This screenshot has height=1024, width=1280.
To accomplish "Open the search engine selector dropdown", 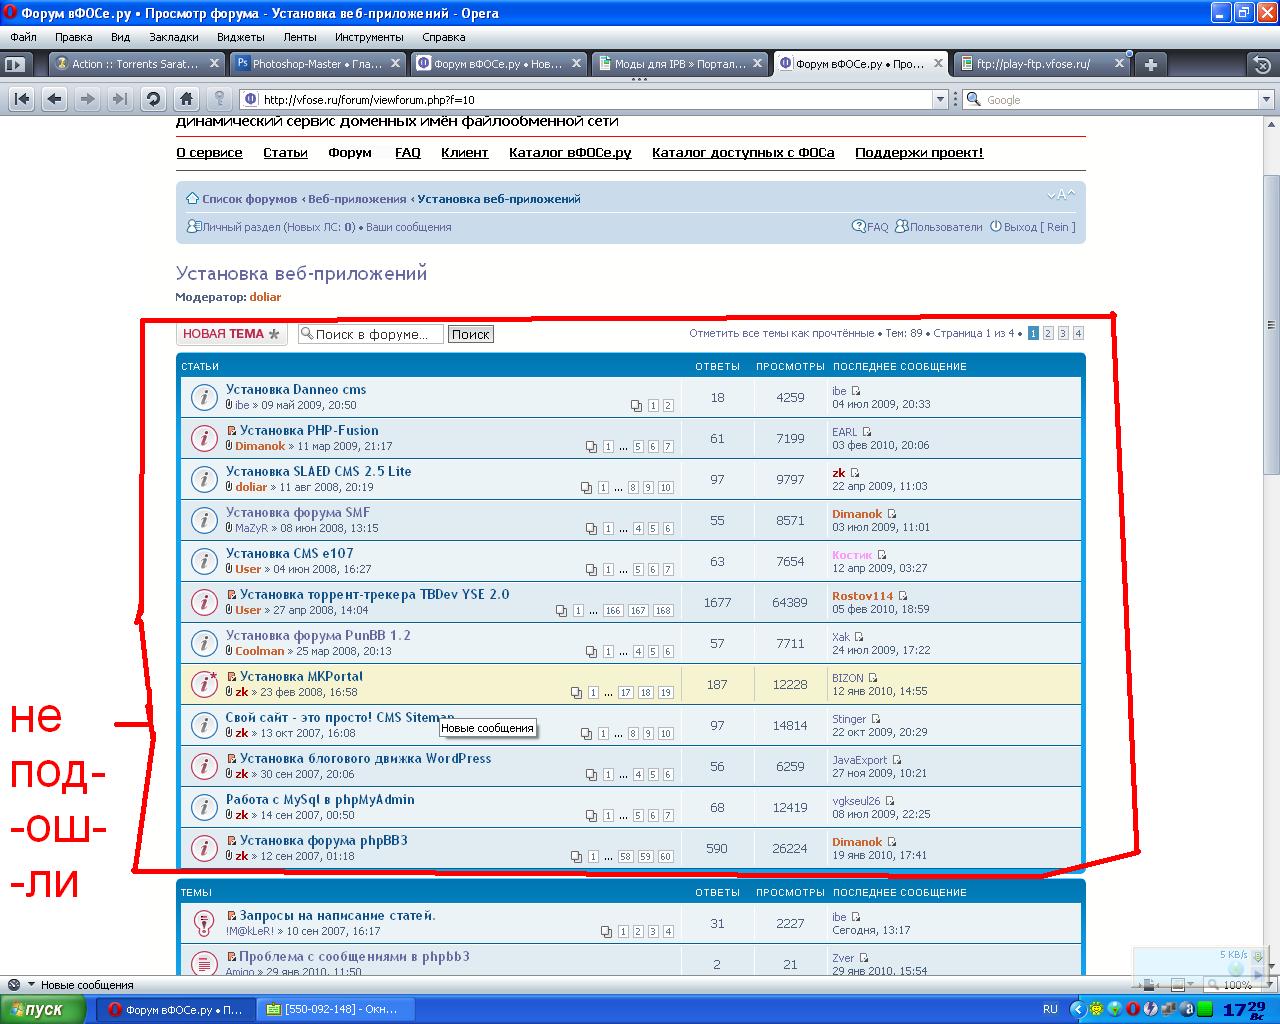I will (973, 99).
